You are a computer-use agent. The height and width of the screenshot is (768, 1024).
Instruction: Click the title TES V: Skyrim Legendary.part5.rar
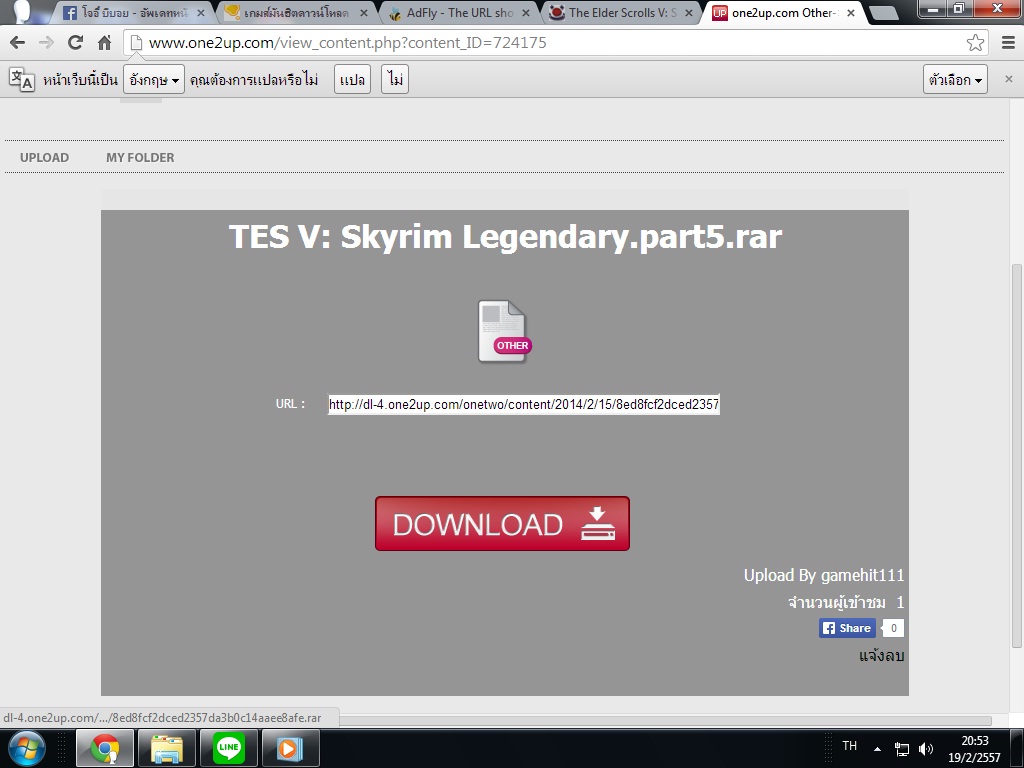click(x=505, y=236)
